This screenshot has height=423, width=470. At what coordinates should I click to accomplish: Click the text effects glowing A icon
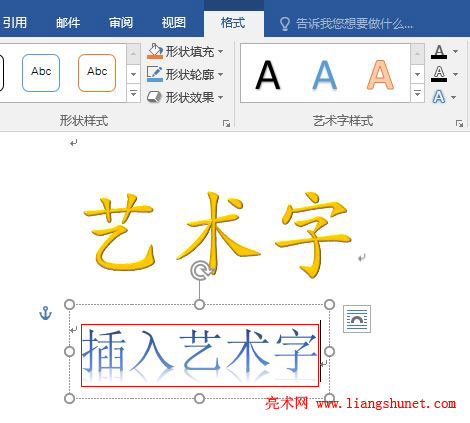point(439,97)
